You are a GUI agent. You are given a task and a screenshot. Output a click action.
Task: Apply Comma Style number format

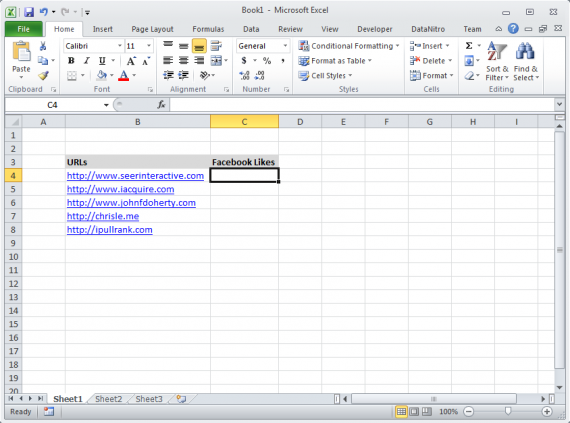tap(282, 61)
